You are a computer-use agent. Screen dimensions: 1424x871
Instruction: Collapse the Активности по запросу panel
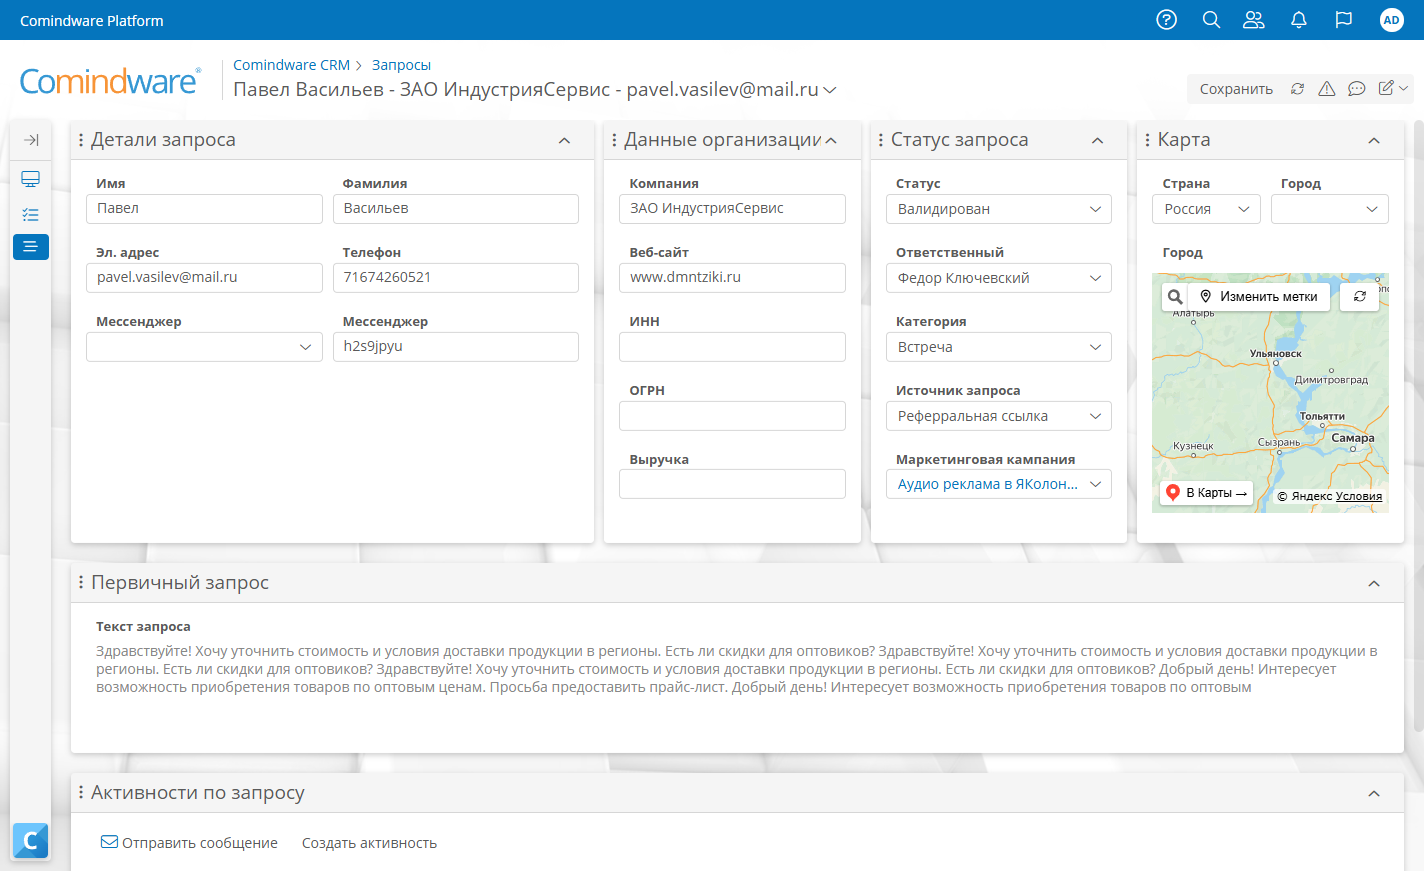click(x=1374, y=793)
